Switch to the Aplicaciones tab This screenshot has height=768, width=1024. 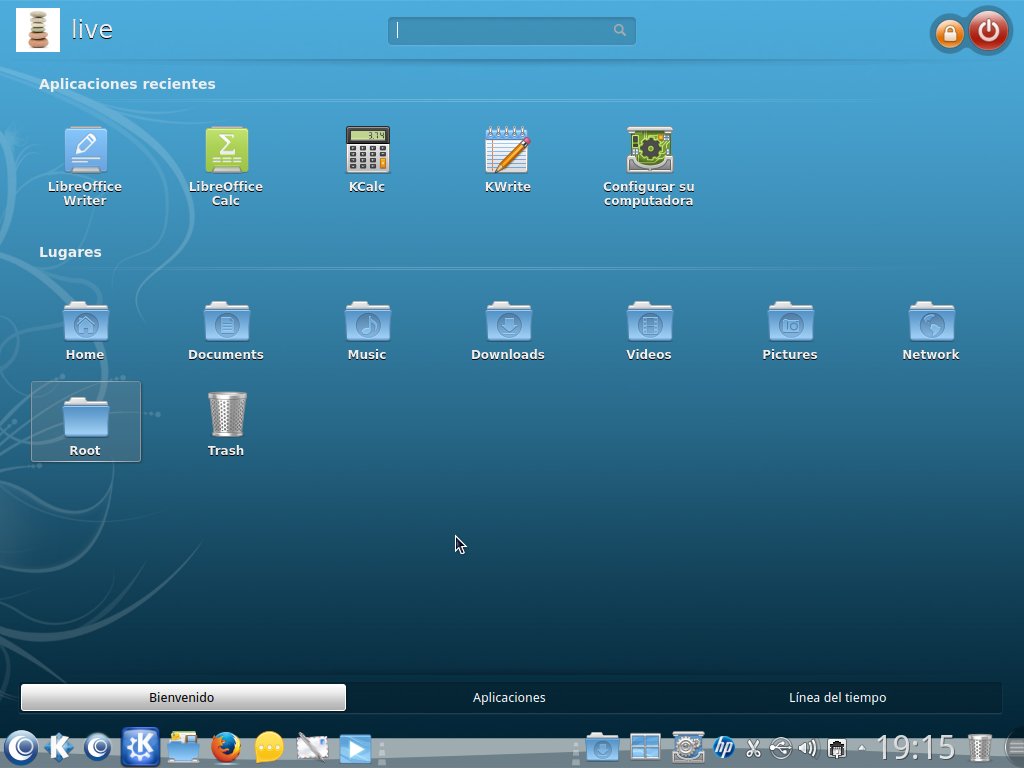coord(509,697)
